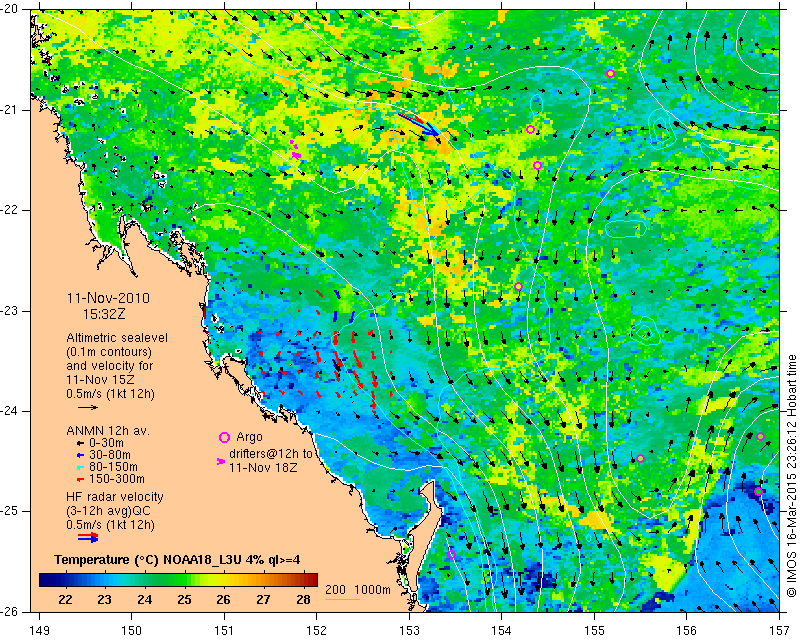Screen dimensions: 800x640
Task: Click the longitude axis label '153'
Action: coord(409,631)
